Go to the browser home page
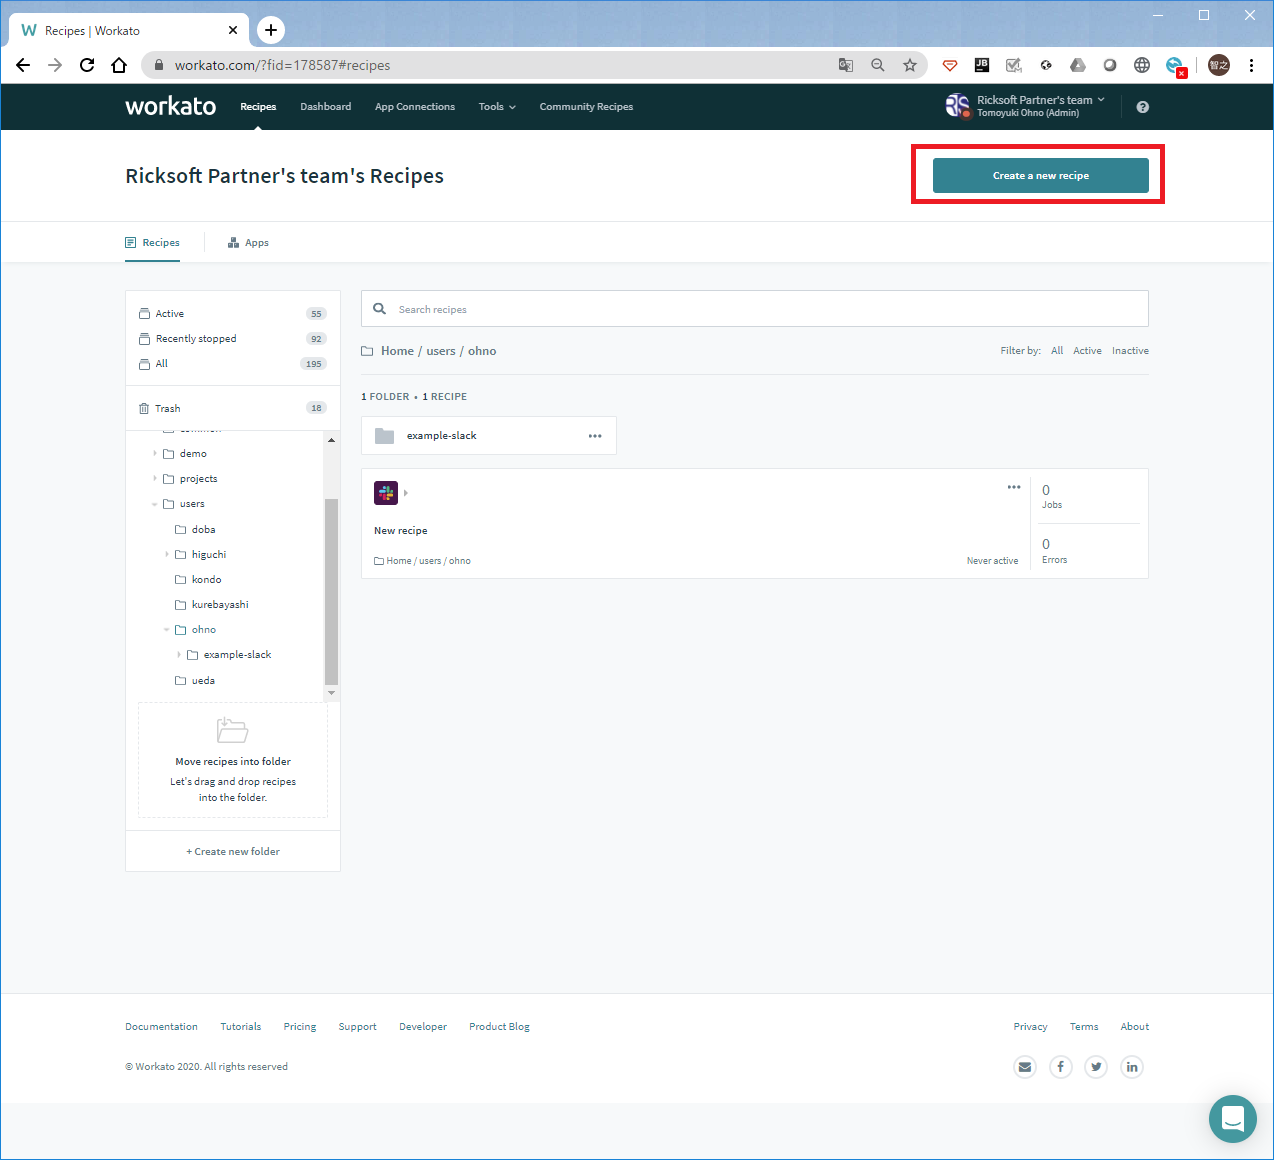The image size is (1274, 1160). coord(119,65)
